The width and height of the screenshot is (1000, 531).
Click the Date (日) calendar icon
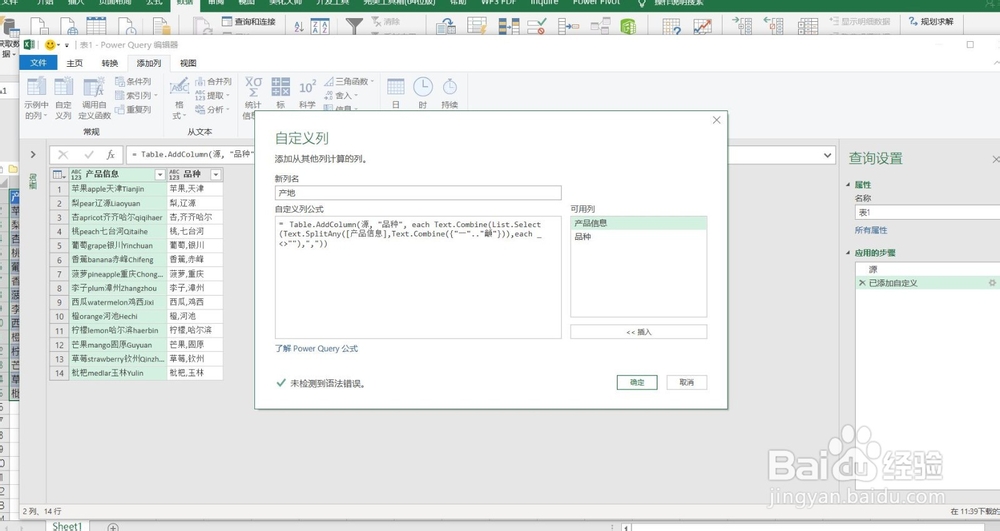[x=395, y=87]
